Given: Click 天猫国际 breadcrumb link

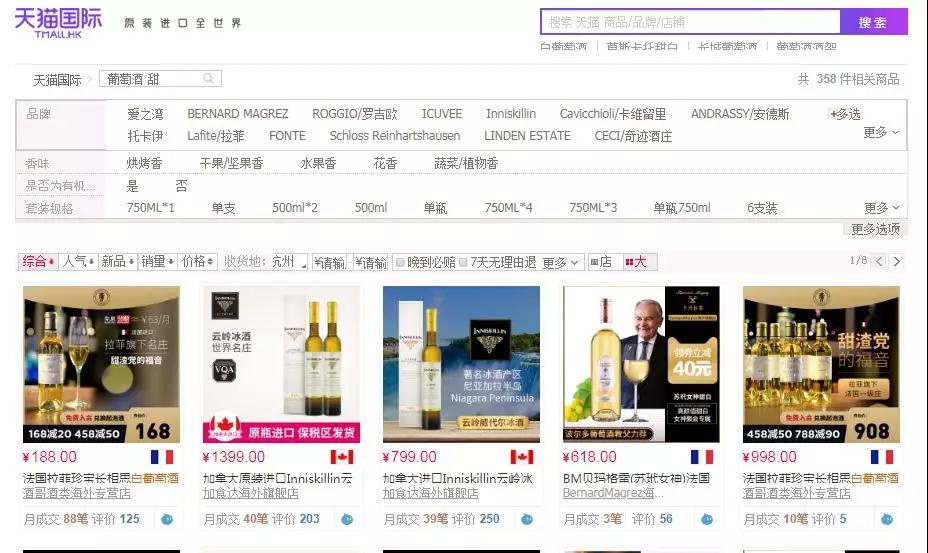Looking at the screenshot, I should (57, 79).
